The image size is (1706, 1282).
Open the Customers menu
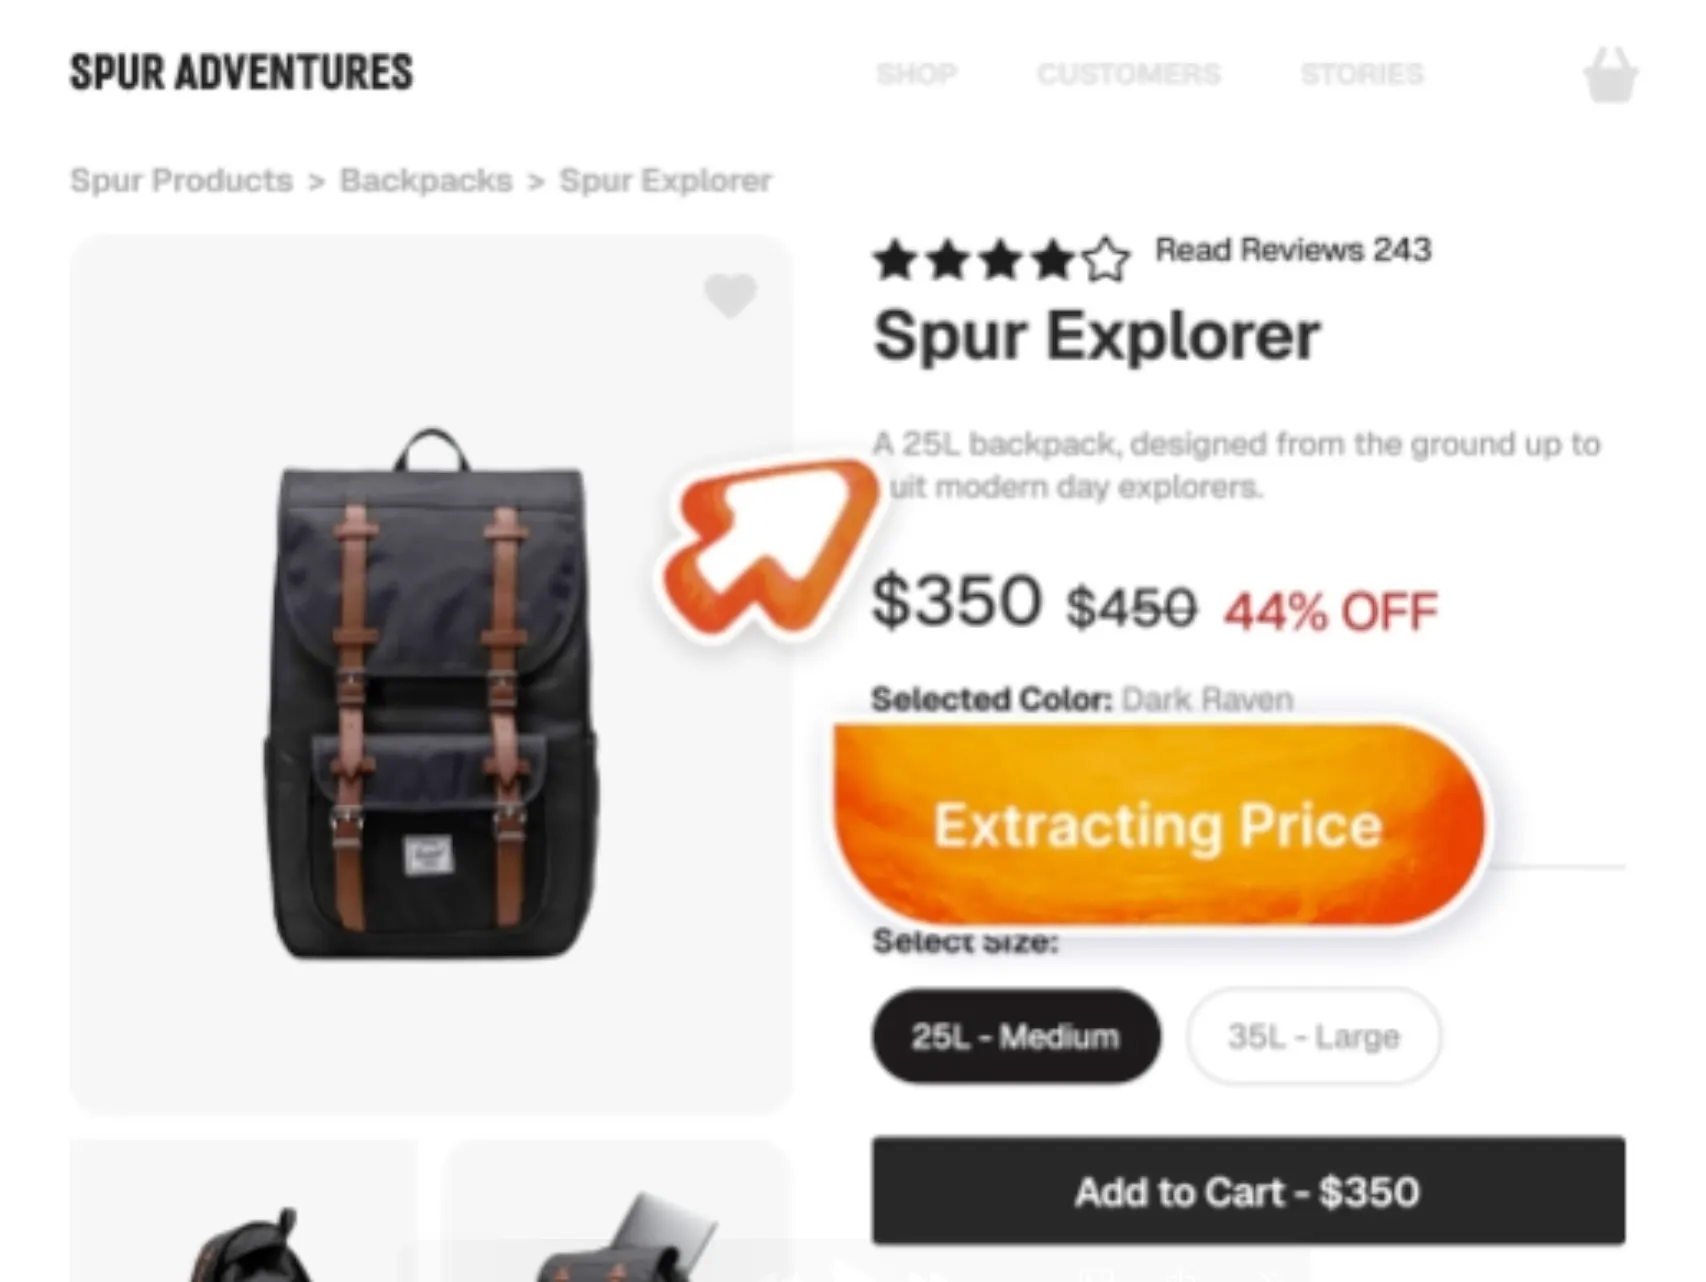pos(1129,74)
